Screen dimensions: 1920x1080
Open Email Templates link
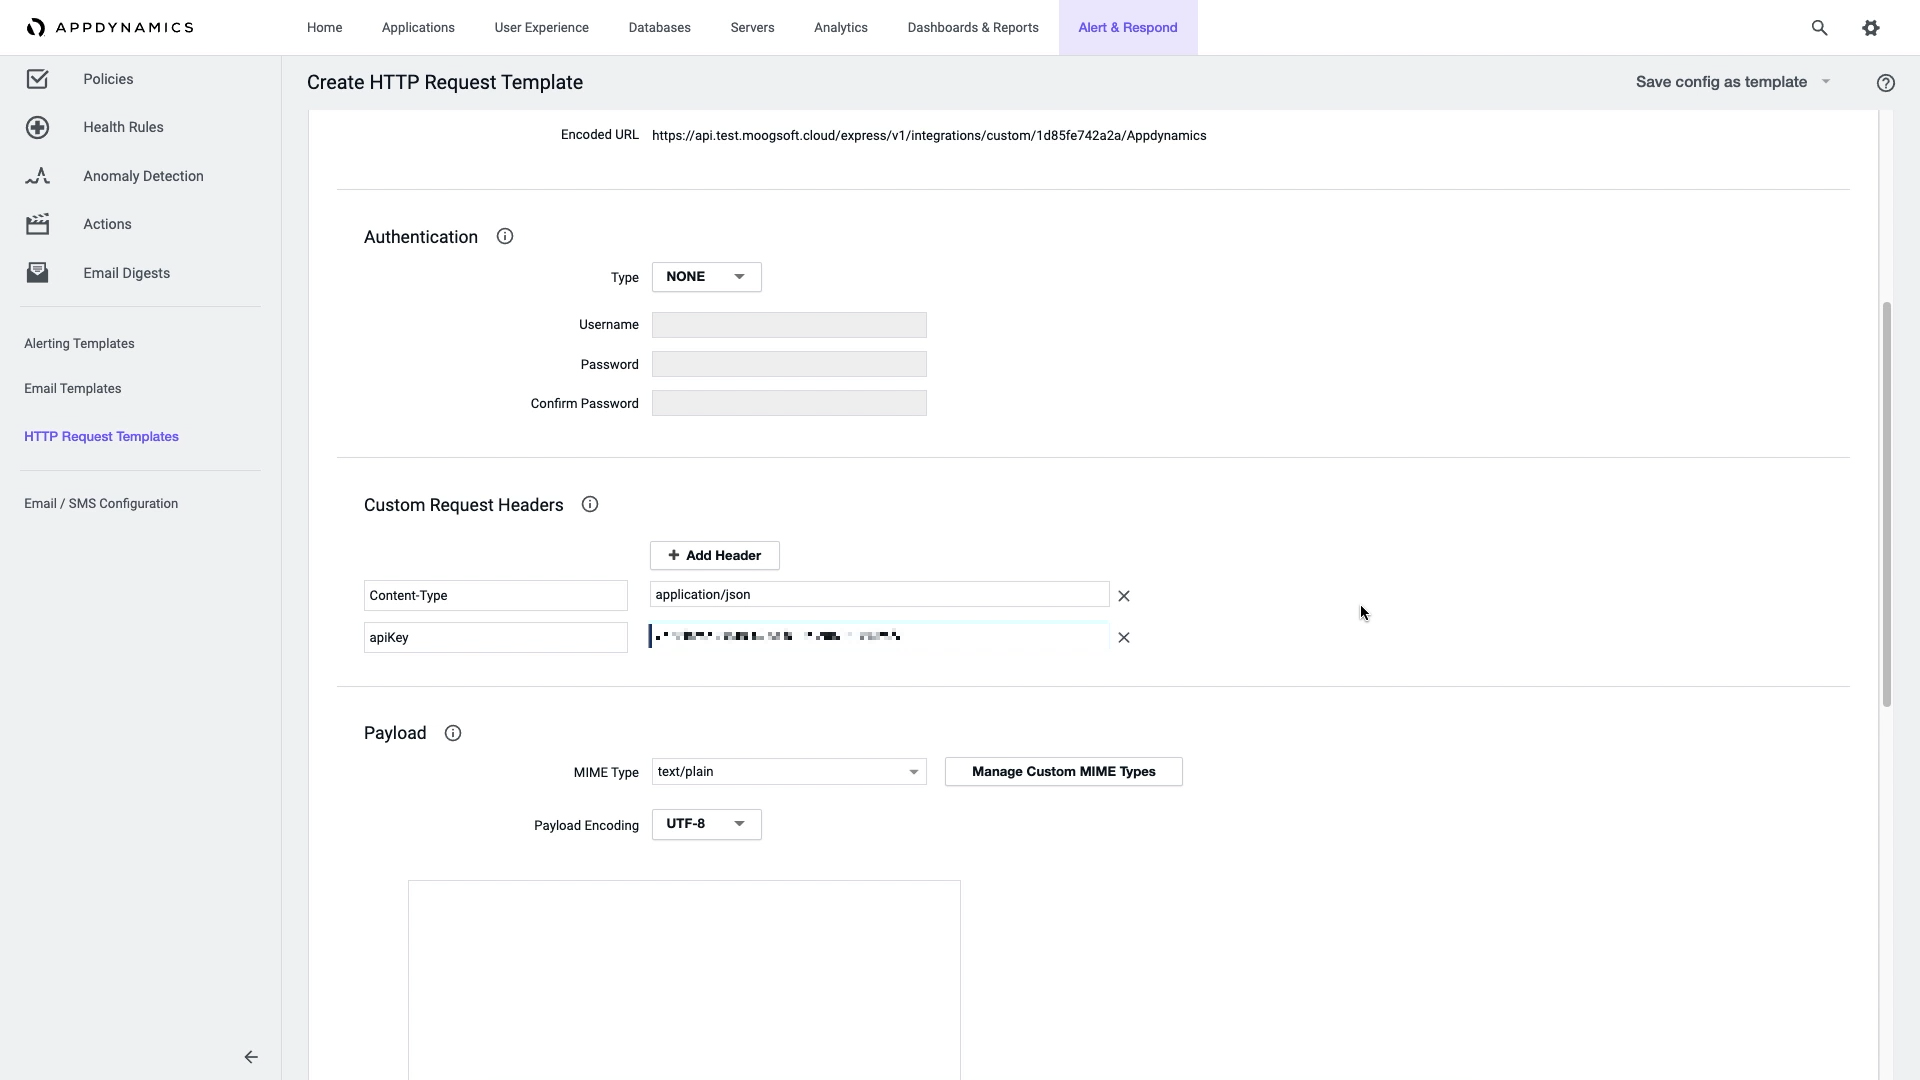tap(72, 389)
